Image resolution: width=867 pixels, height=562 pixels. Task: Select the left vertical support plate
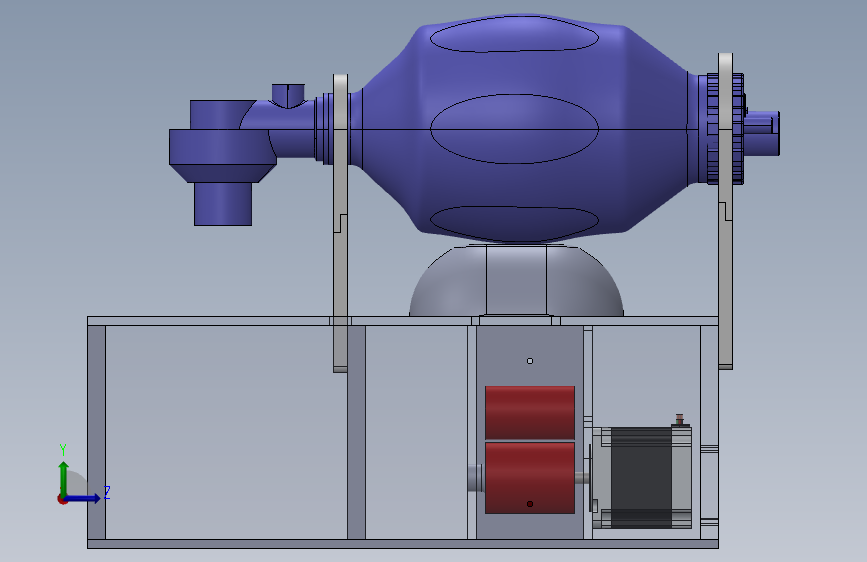341,222
